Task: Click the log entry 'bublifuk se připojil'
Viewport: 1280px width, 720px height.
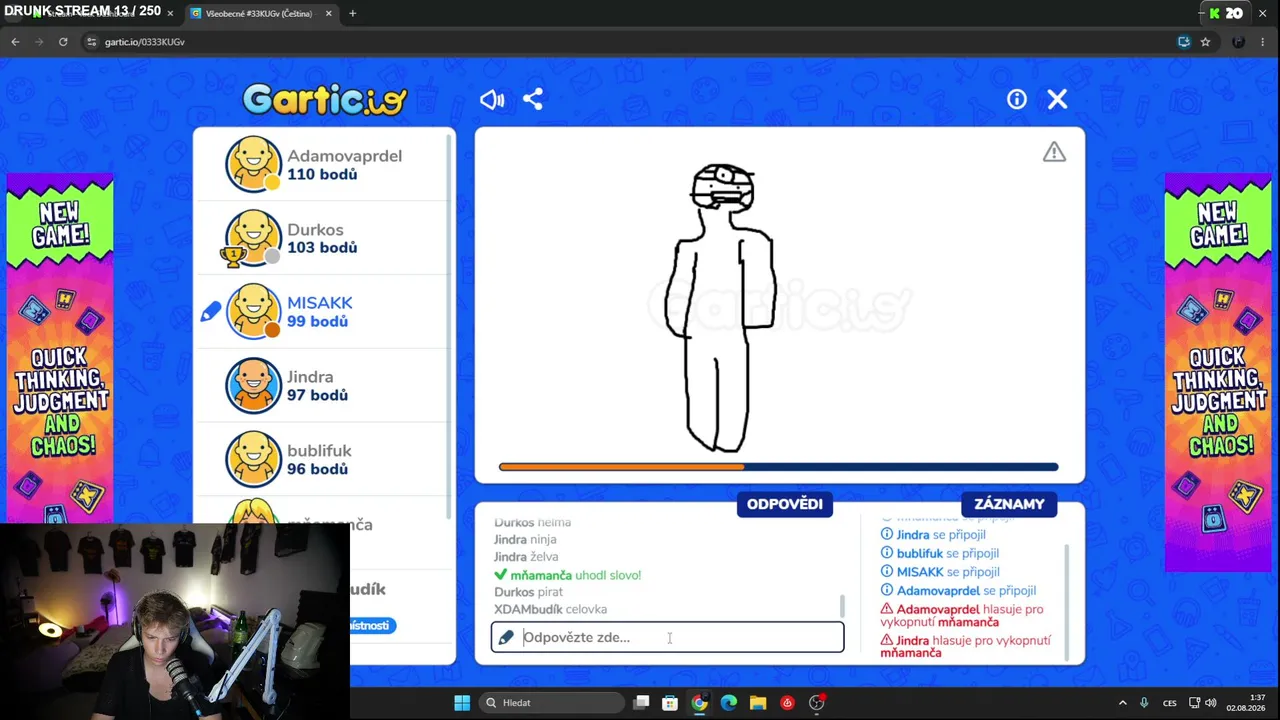Action: coord(940,553)
